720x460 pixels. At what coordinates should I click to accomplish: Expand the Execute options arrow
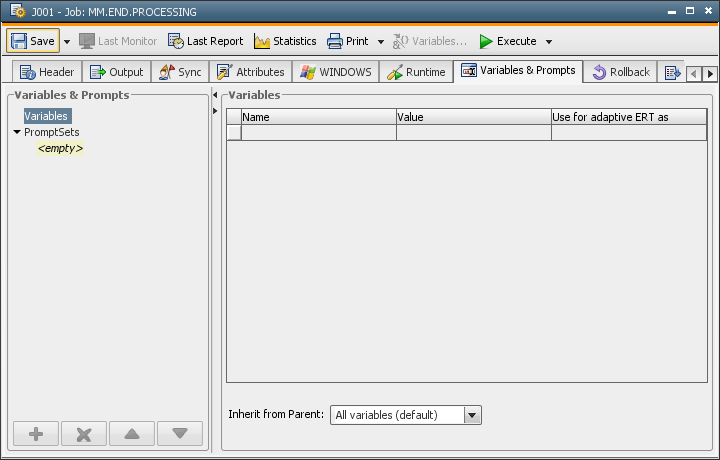[549, 42]
